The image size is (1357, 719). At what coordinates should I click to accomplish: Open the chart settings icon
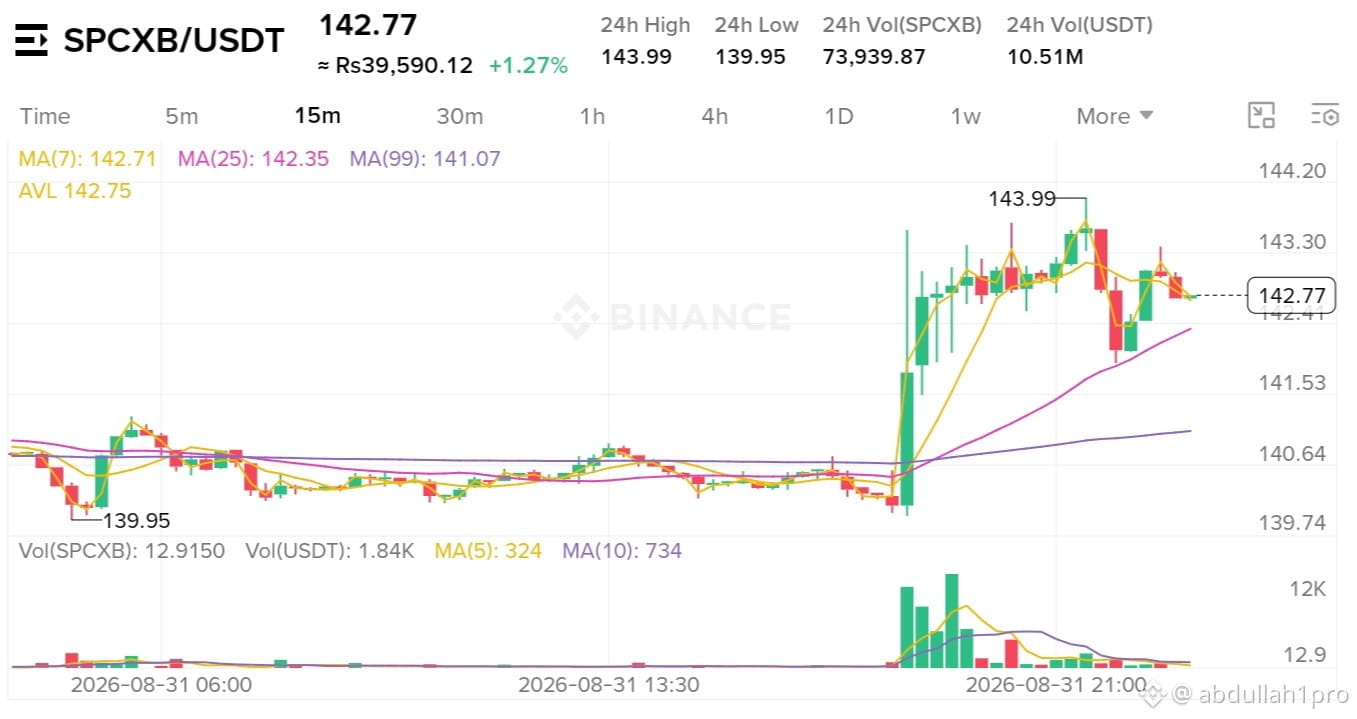pyautogui.click(x=1325, y=116)
